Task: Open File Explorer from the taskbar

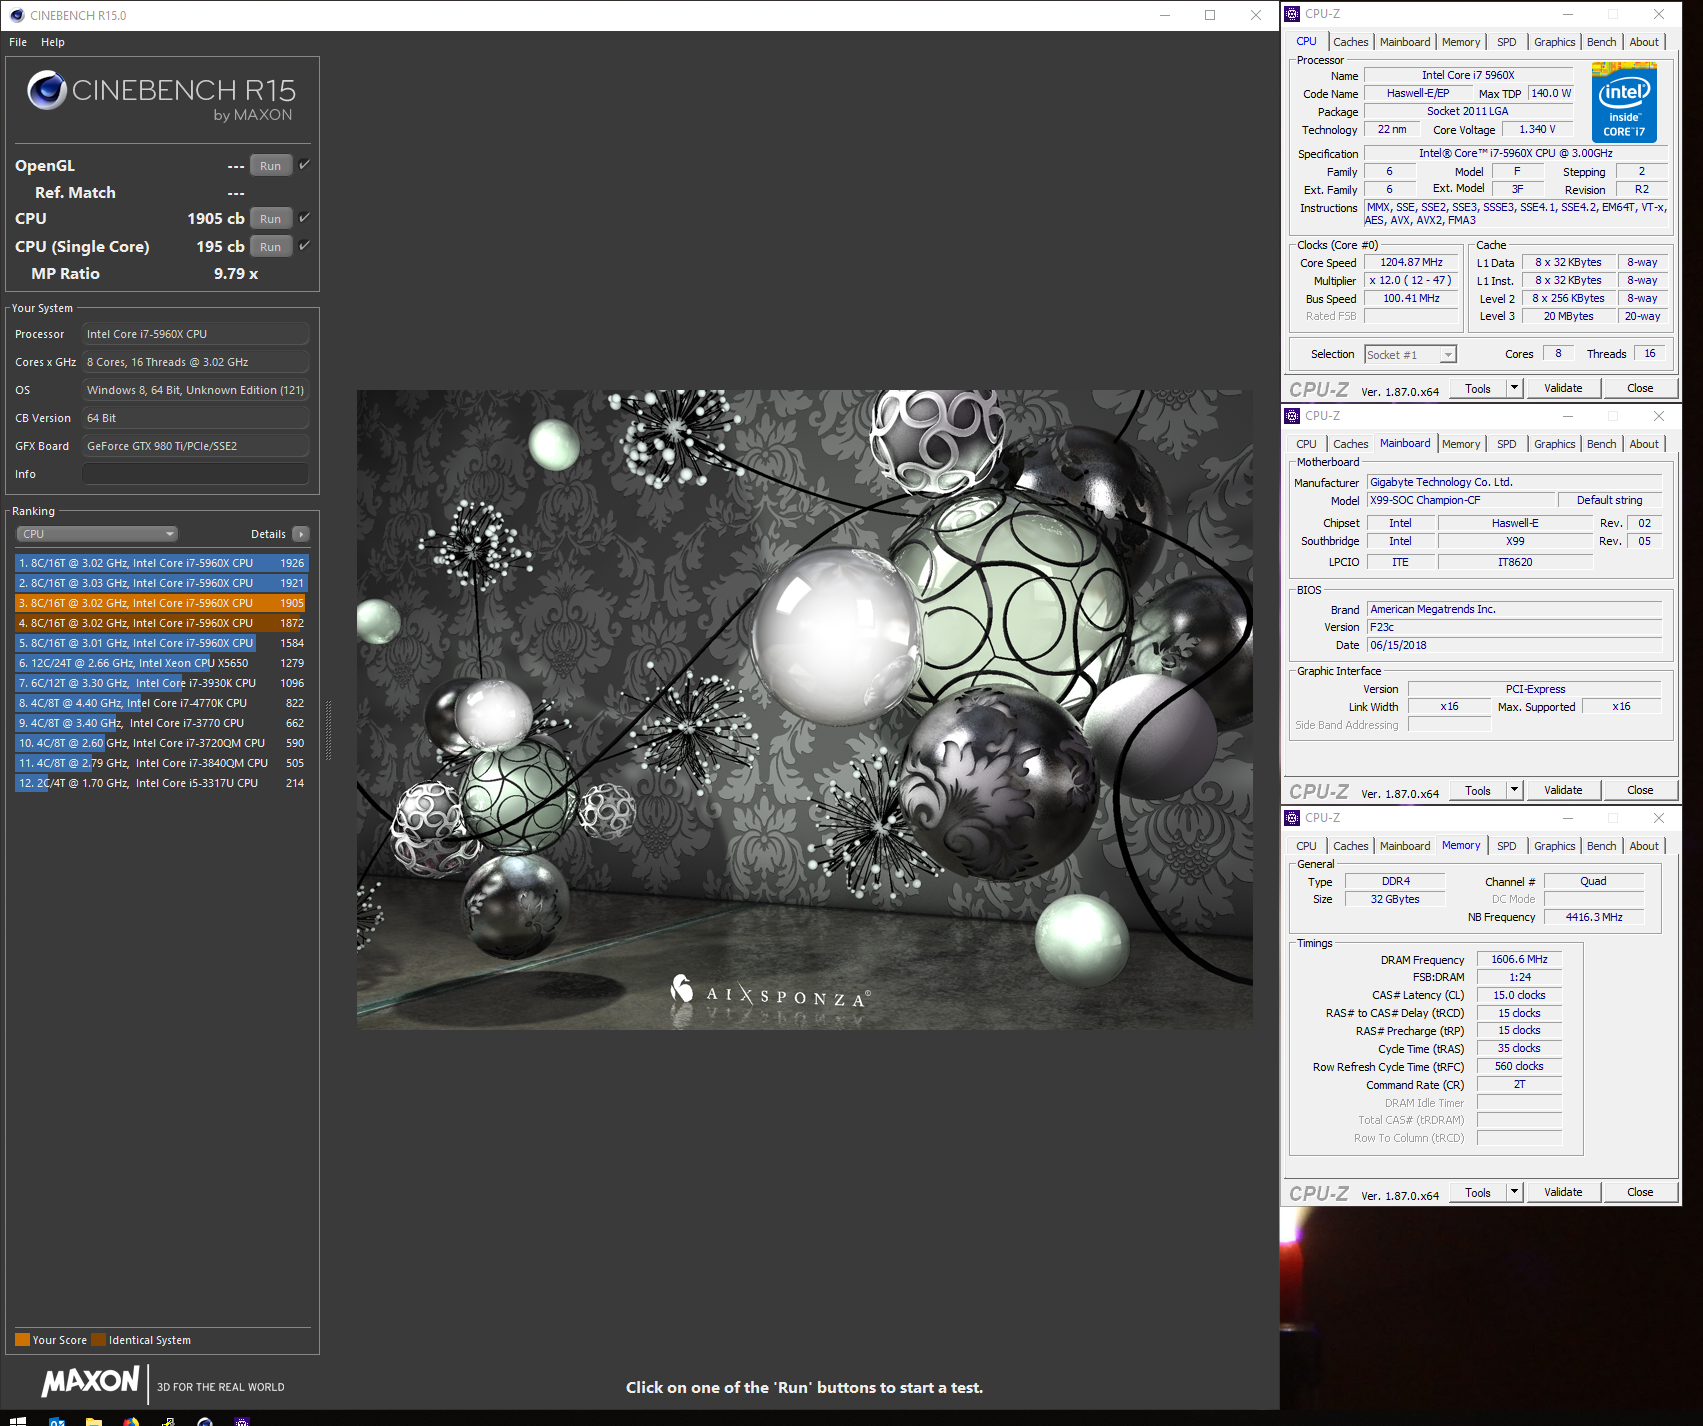Action: point(93,1421)
